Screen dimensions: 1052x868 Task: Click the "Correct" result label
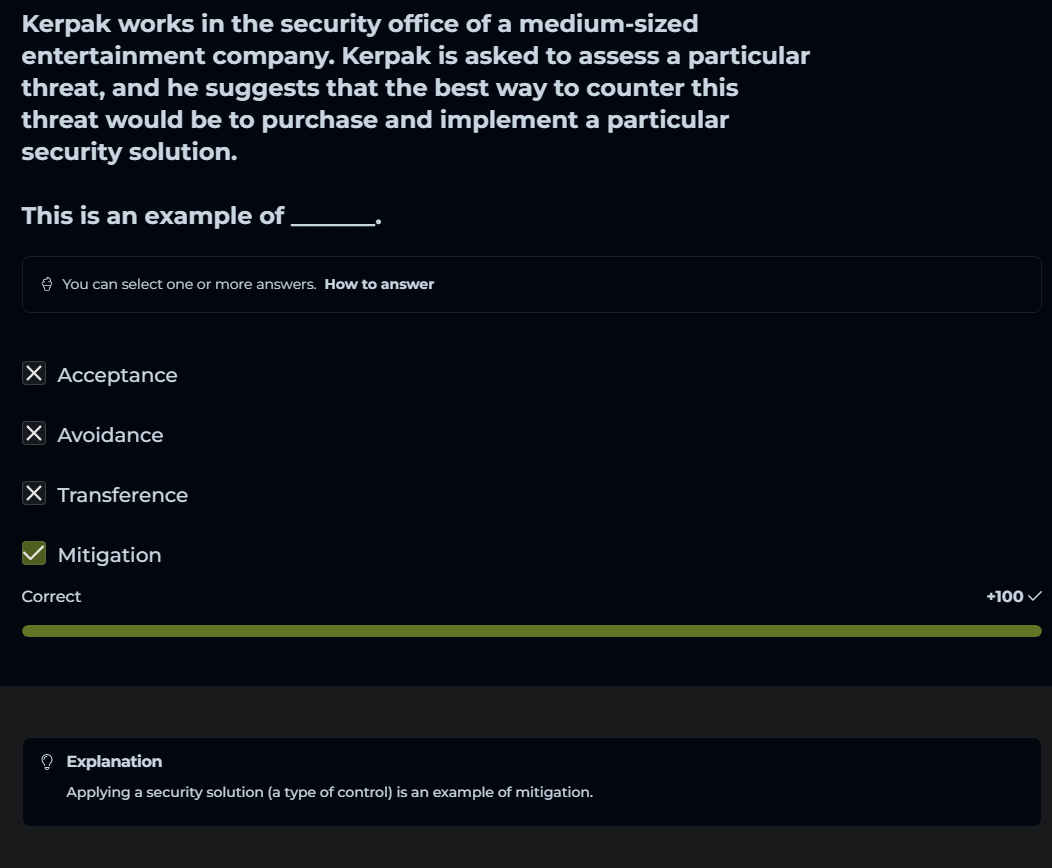[51, 597]
